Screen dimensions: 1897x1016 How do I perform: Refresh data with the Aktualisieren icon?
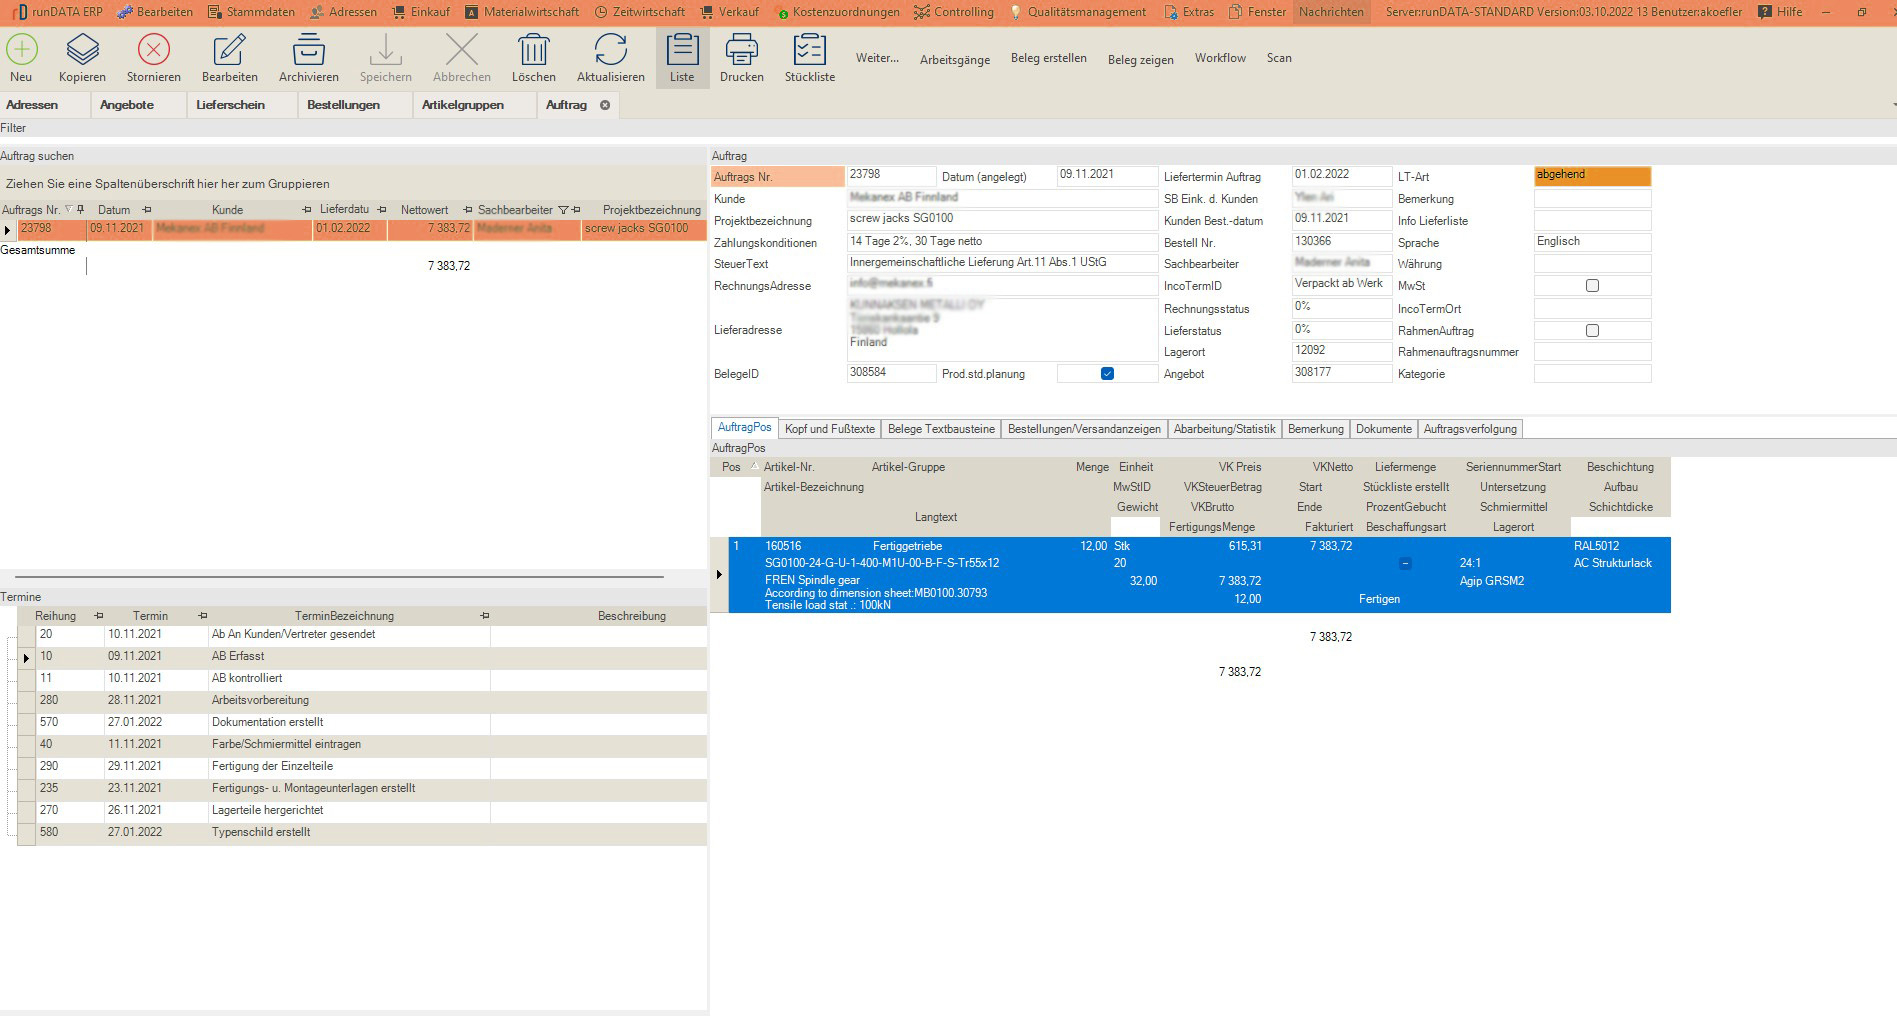[x=611, y=50]
